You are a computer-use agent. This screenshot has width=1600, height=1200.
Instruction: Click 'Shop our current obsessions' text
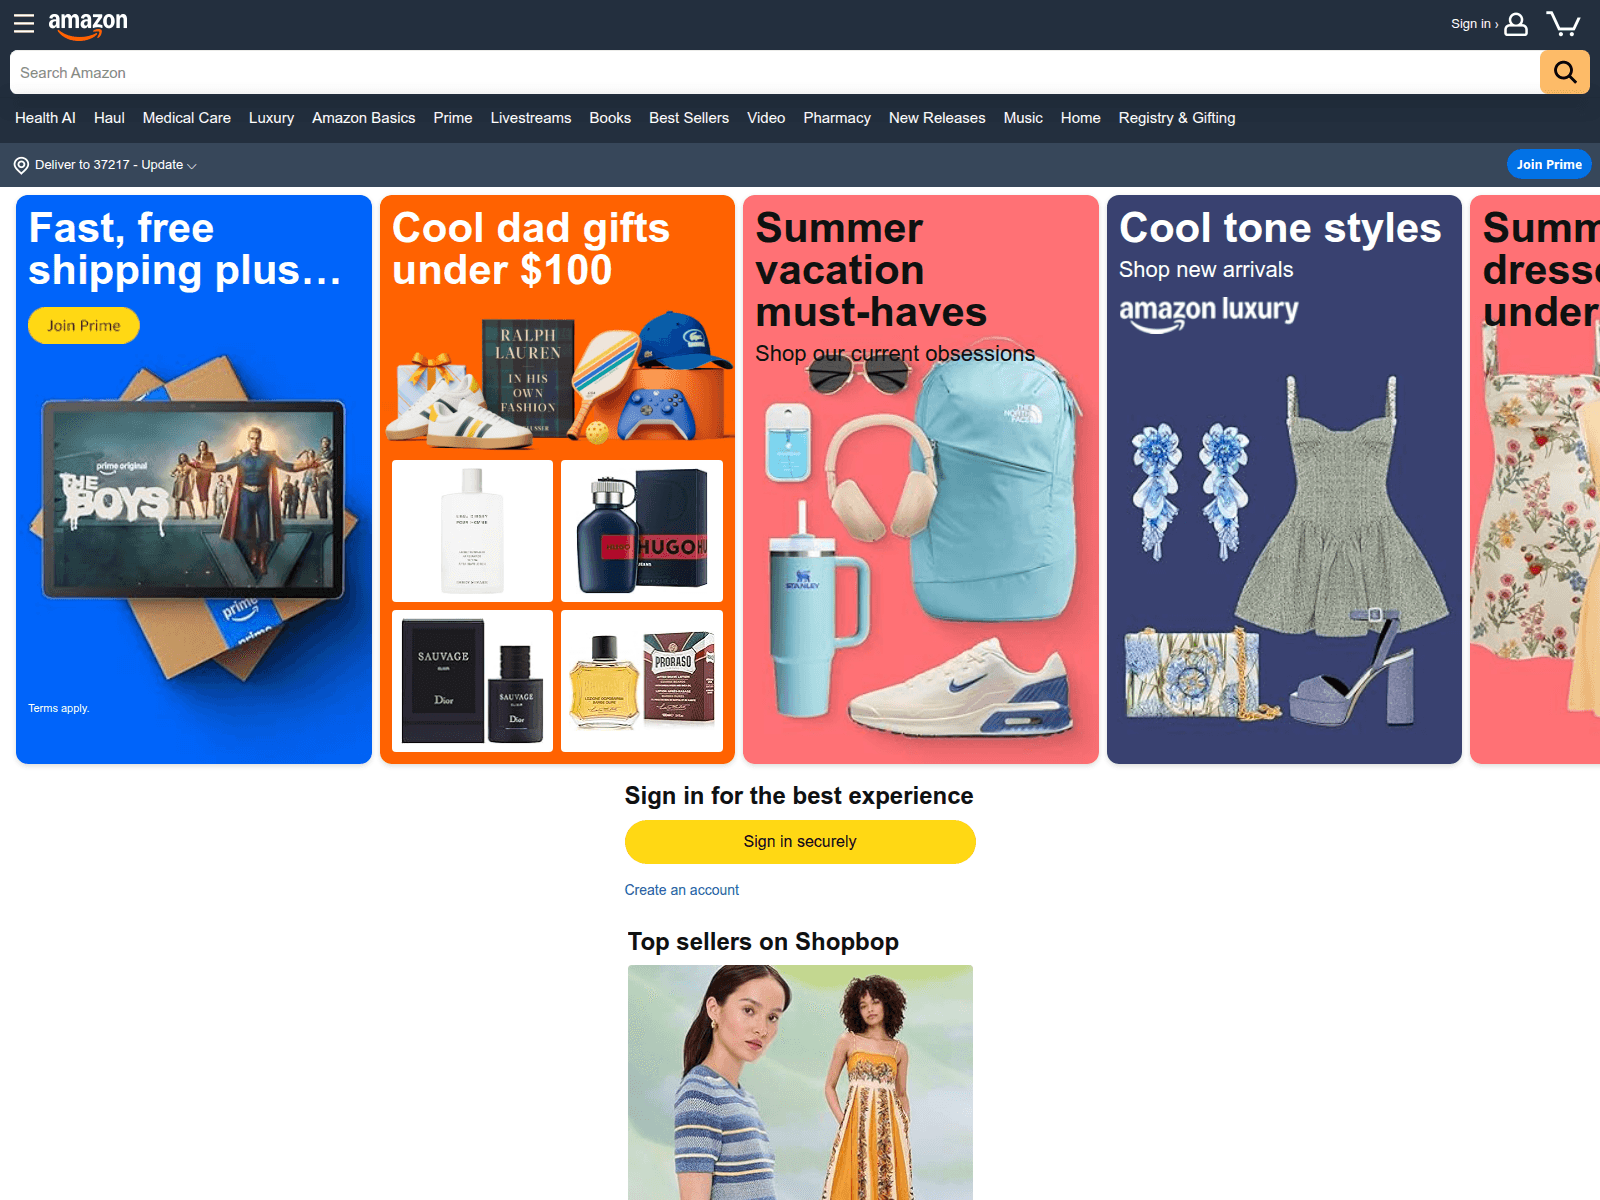coord(895,354)
